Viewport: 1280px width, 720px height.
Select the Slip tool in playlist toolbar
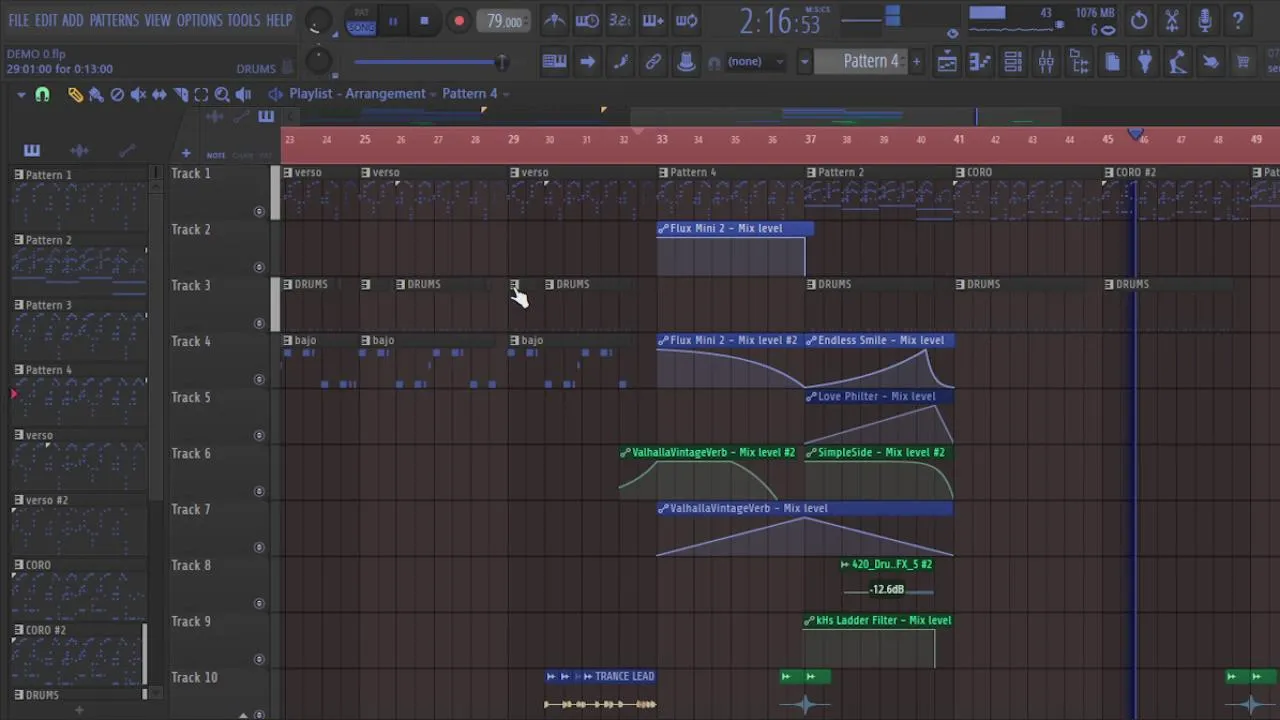(159, 94)
